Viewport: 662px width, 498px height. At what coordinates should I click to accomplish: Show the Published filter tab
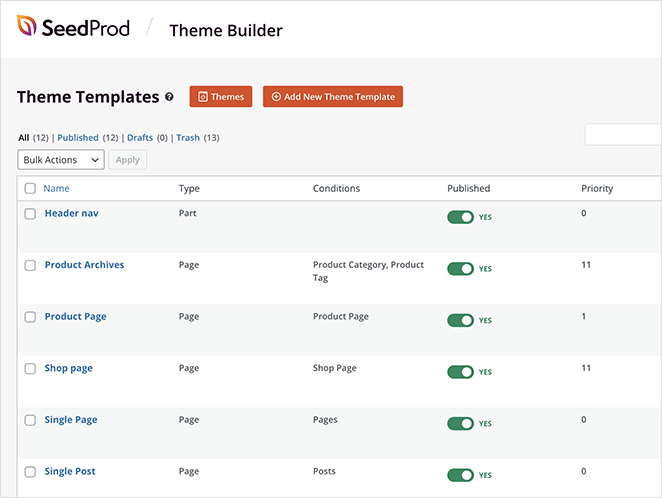pyautogui.click(x=78, y=138)
